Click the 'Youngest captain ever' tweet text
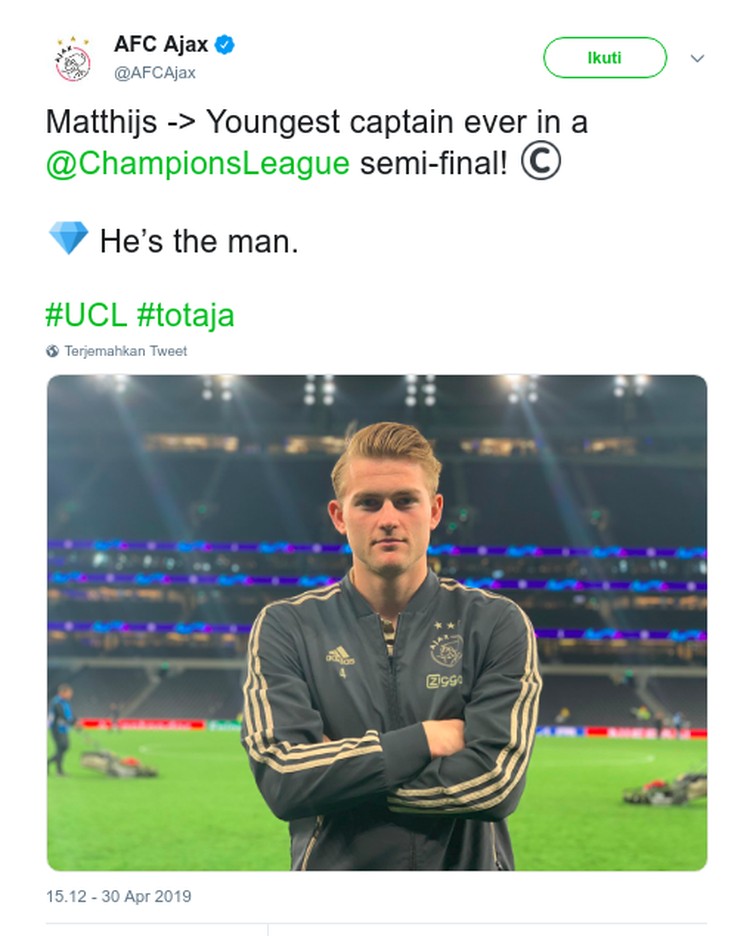The image size is (750, 936). [x=330, y=122]
